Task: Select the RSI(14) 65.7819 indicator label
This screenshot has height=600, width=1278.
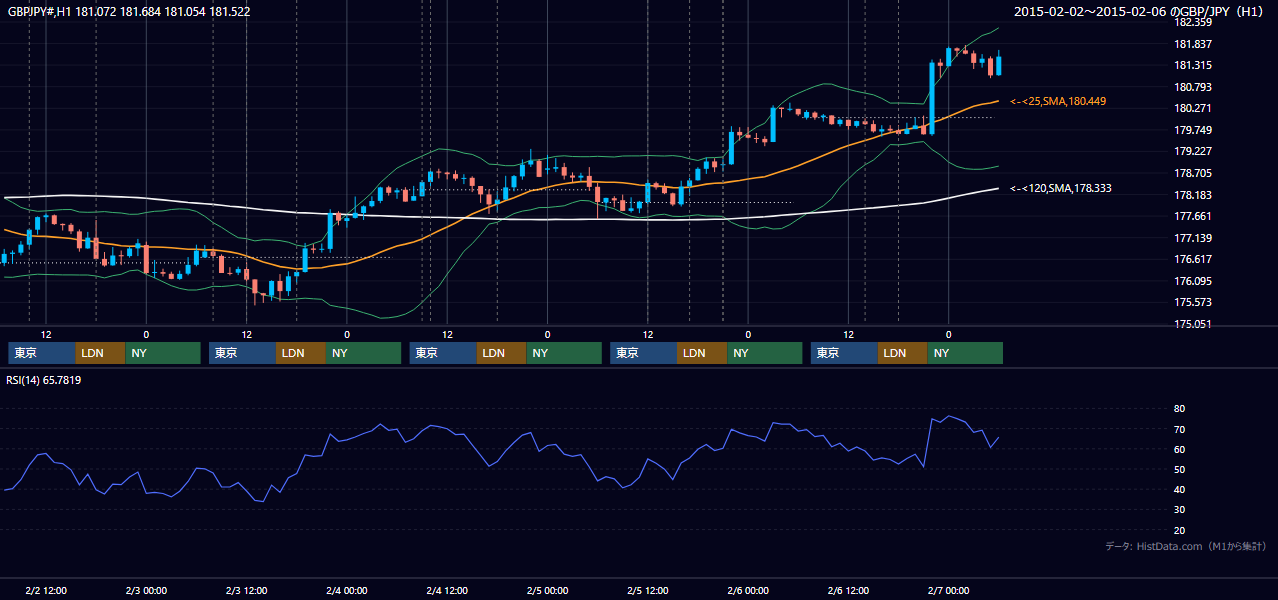Action: (x=44, y=380)
